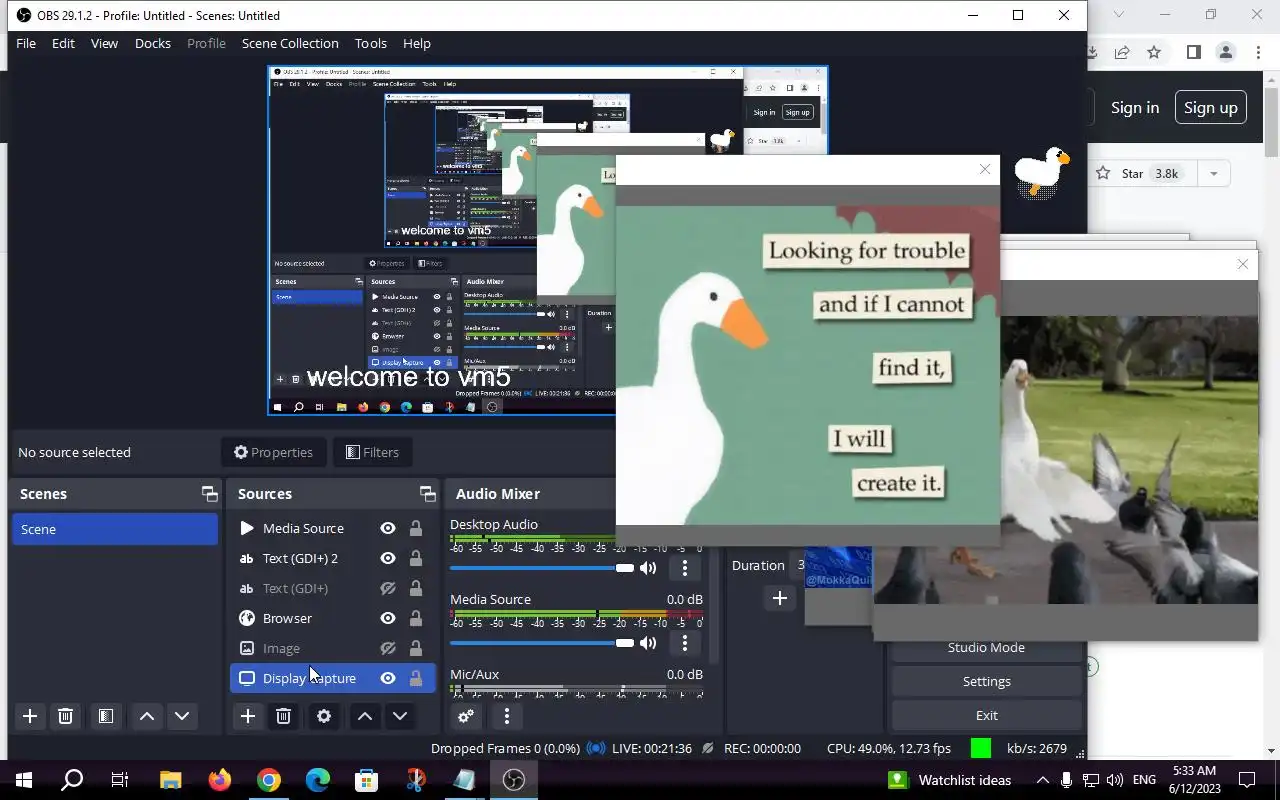1280x800 pixels.
Task: Click Sign up in browser window
Action: click(x=1210, y=107)
